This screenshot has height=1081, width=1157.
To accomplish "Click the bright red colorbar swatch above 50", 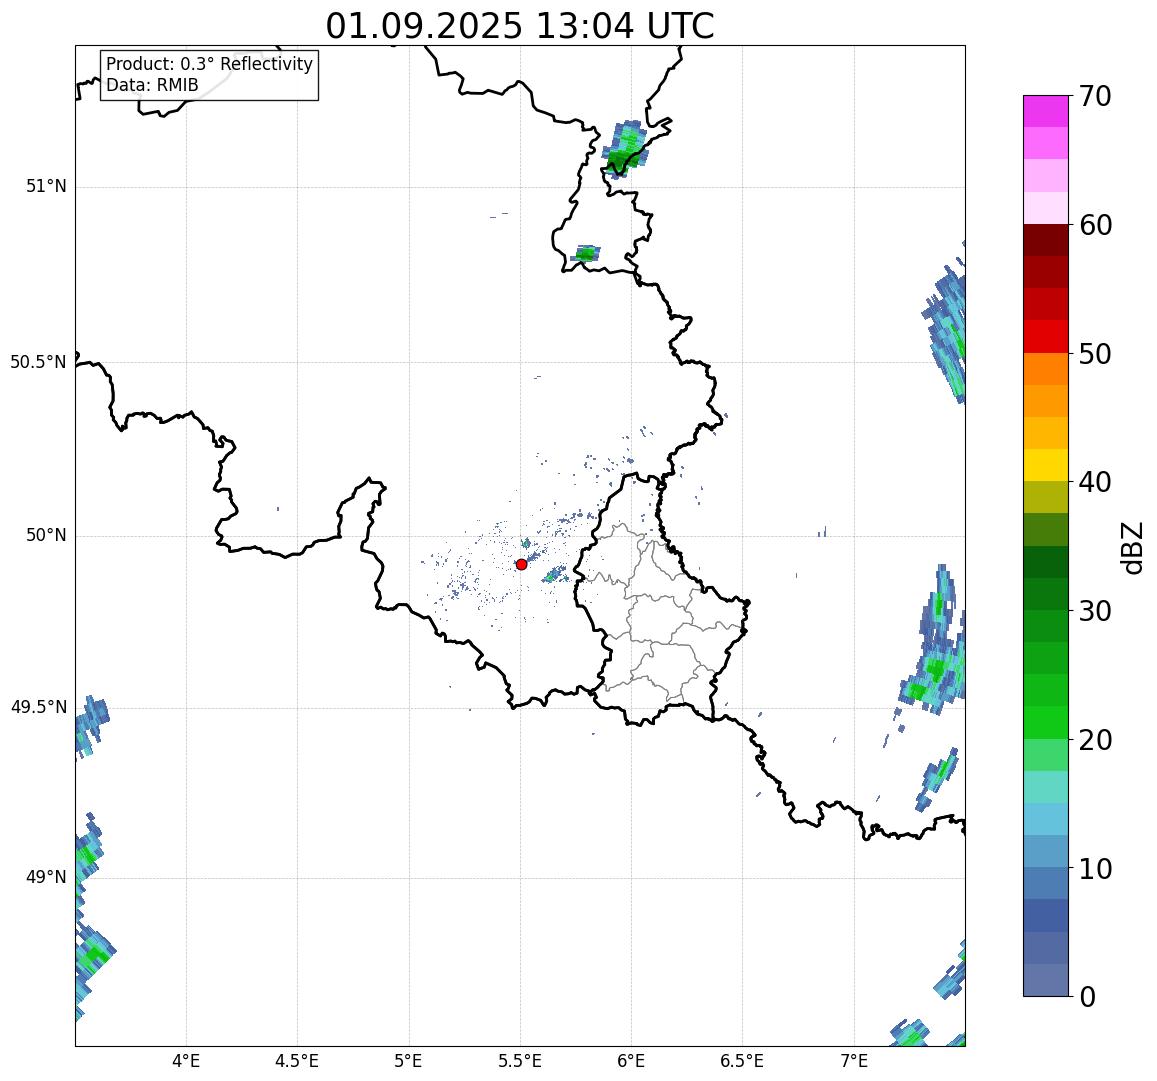I will [x=1046, y=336].
